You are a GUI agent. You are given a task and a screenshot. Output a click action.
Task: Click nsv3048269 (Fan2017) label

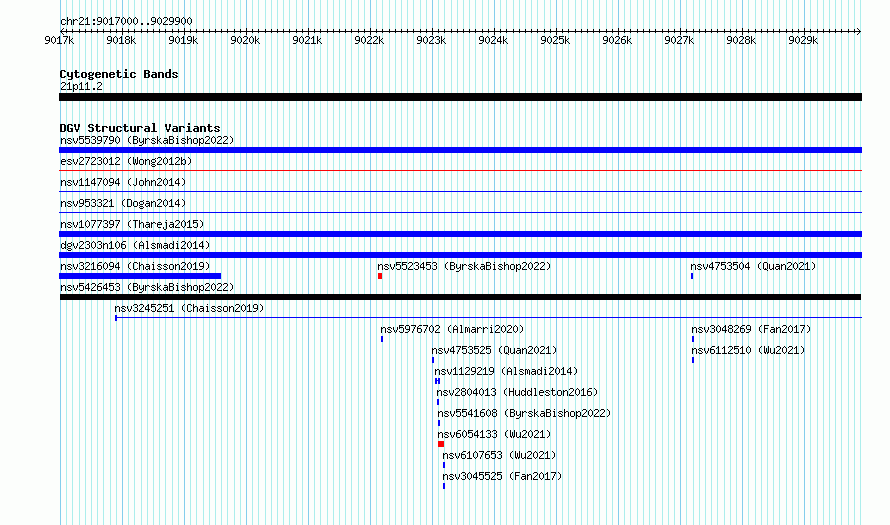point(752,329)
